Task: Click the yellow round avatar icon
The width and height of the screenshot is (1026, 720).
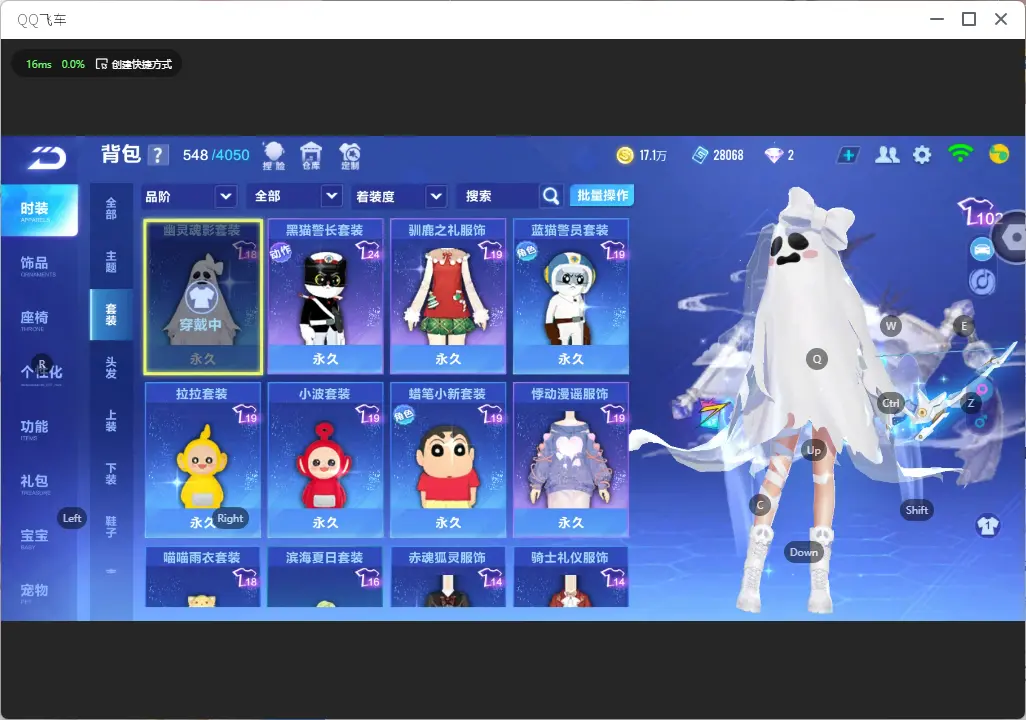Action: click(x=999, y=154)
